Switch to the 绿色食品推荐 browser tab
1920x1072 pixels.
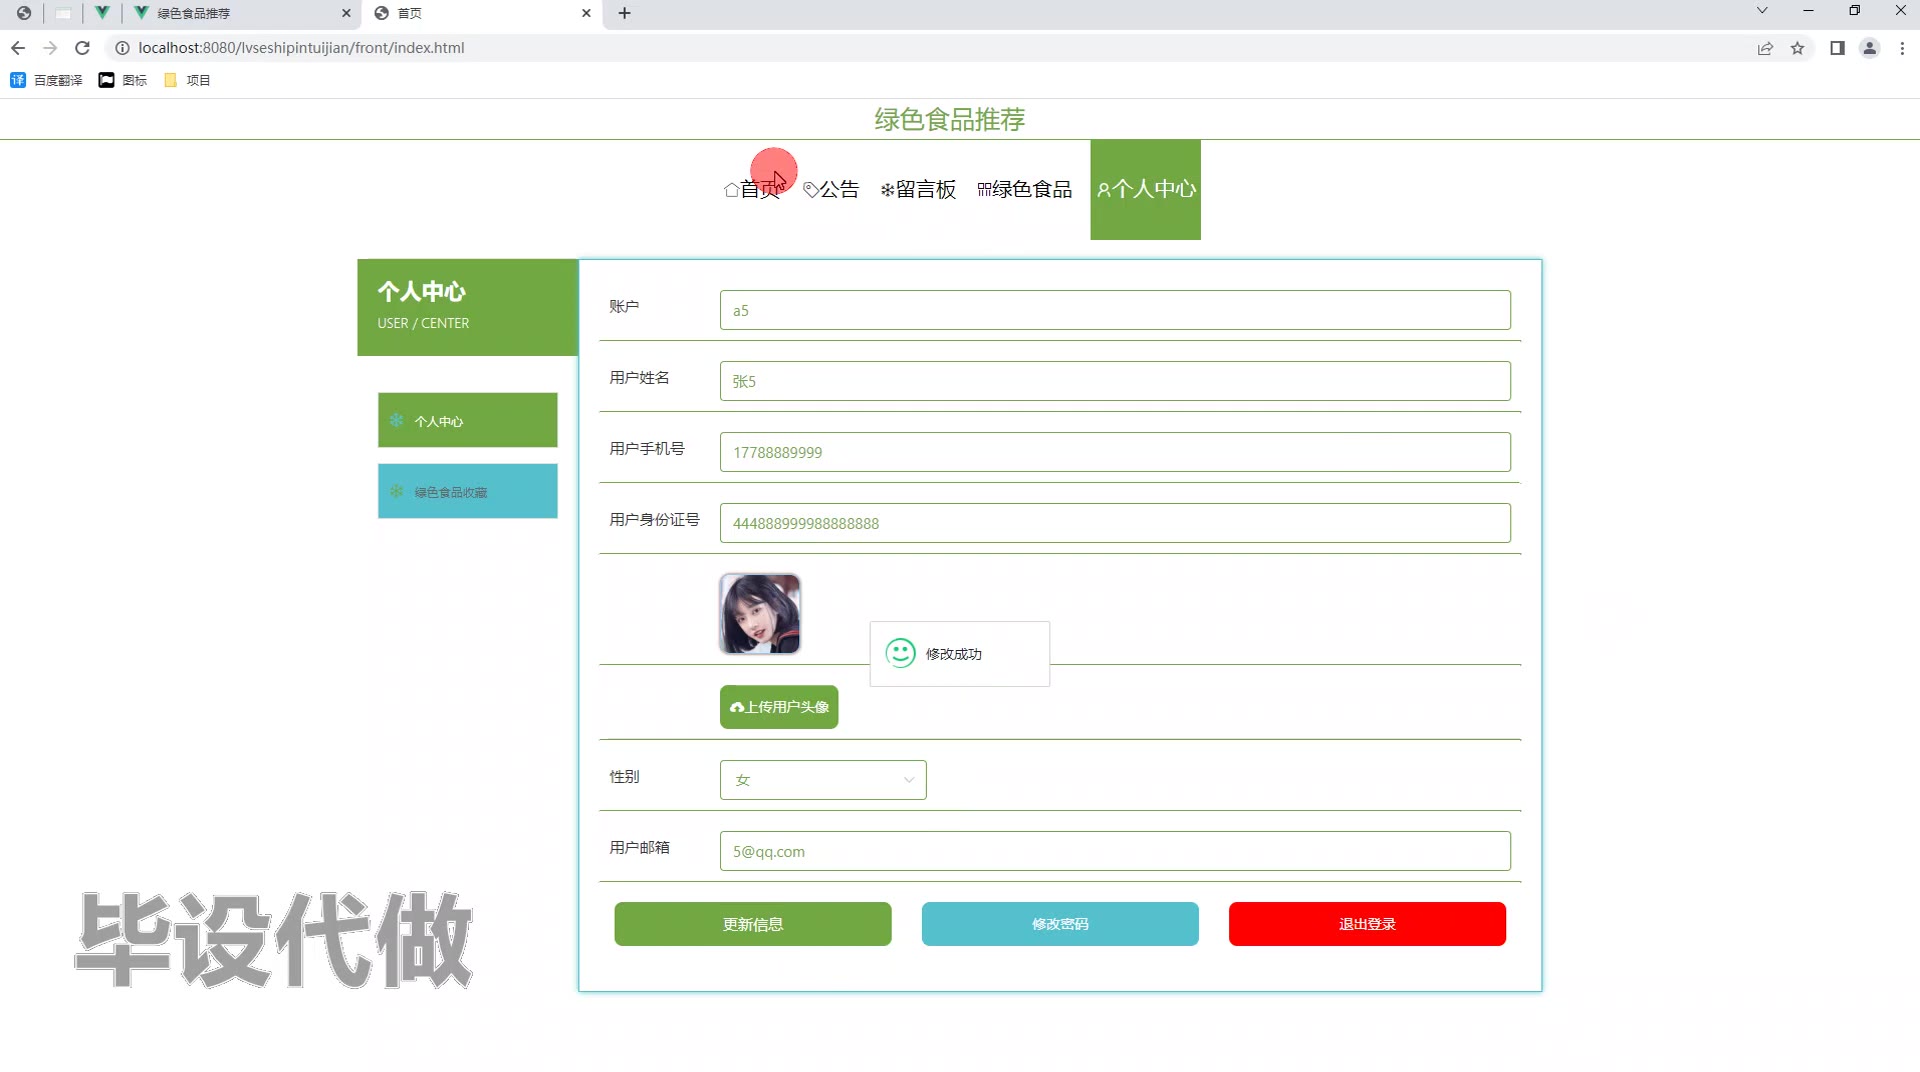tap(242, 13)
